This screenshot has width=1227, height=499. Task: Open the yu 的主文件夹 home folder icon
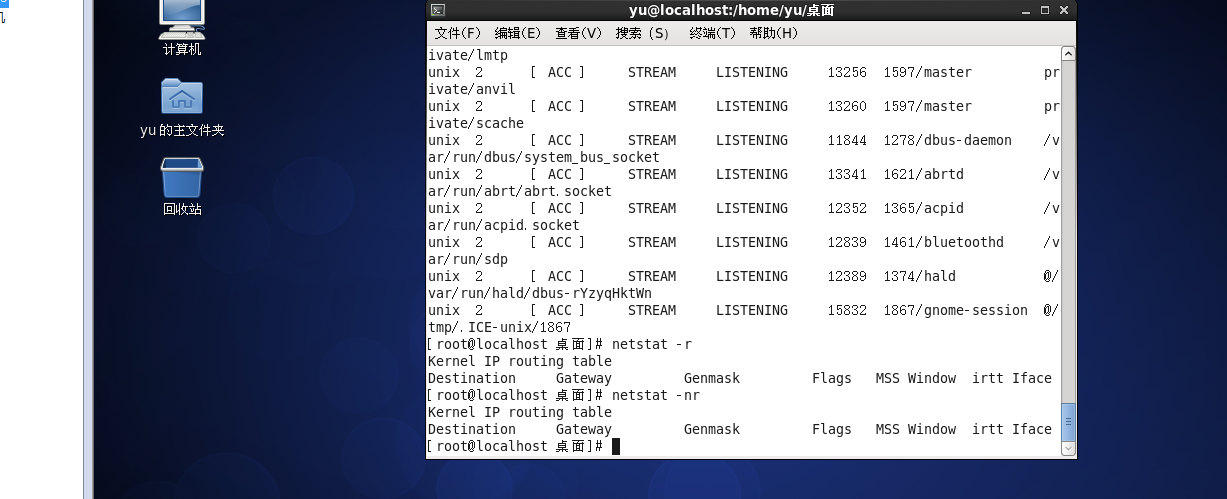182,108
